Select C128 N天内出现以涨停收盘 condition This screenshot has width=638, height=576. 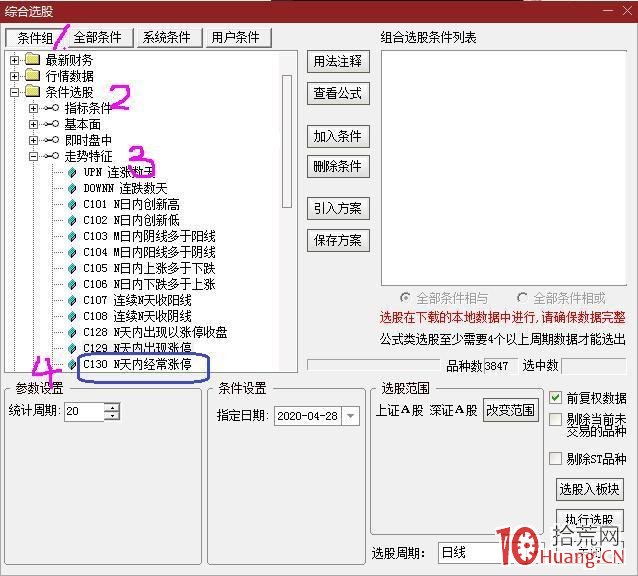(155, 332)
